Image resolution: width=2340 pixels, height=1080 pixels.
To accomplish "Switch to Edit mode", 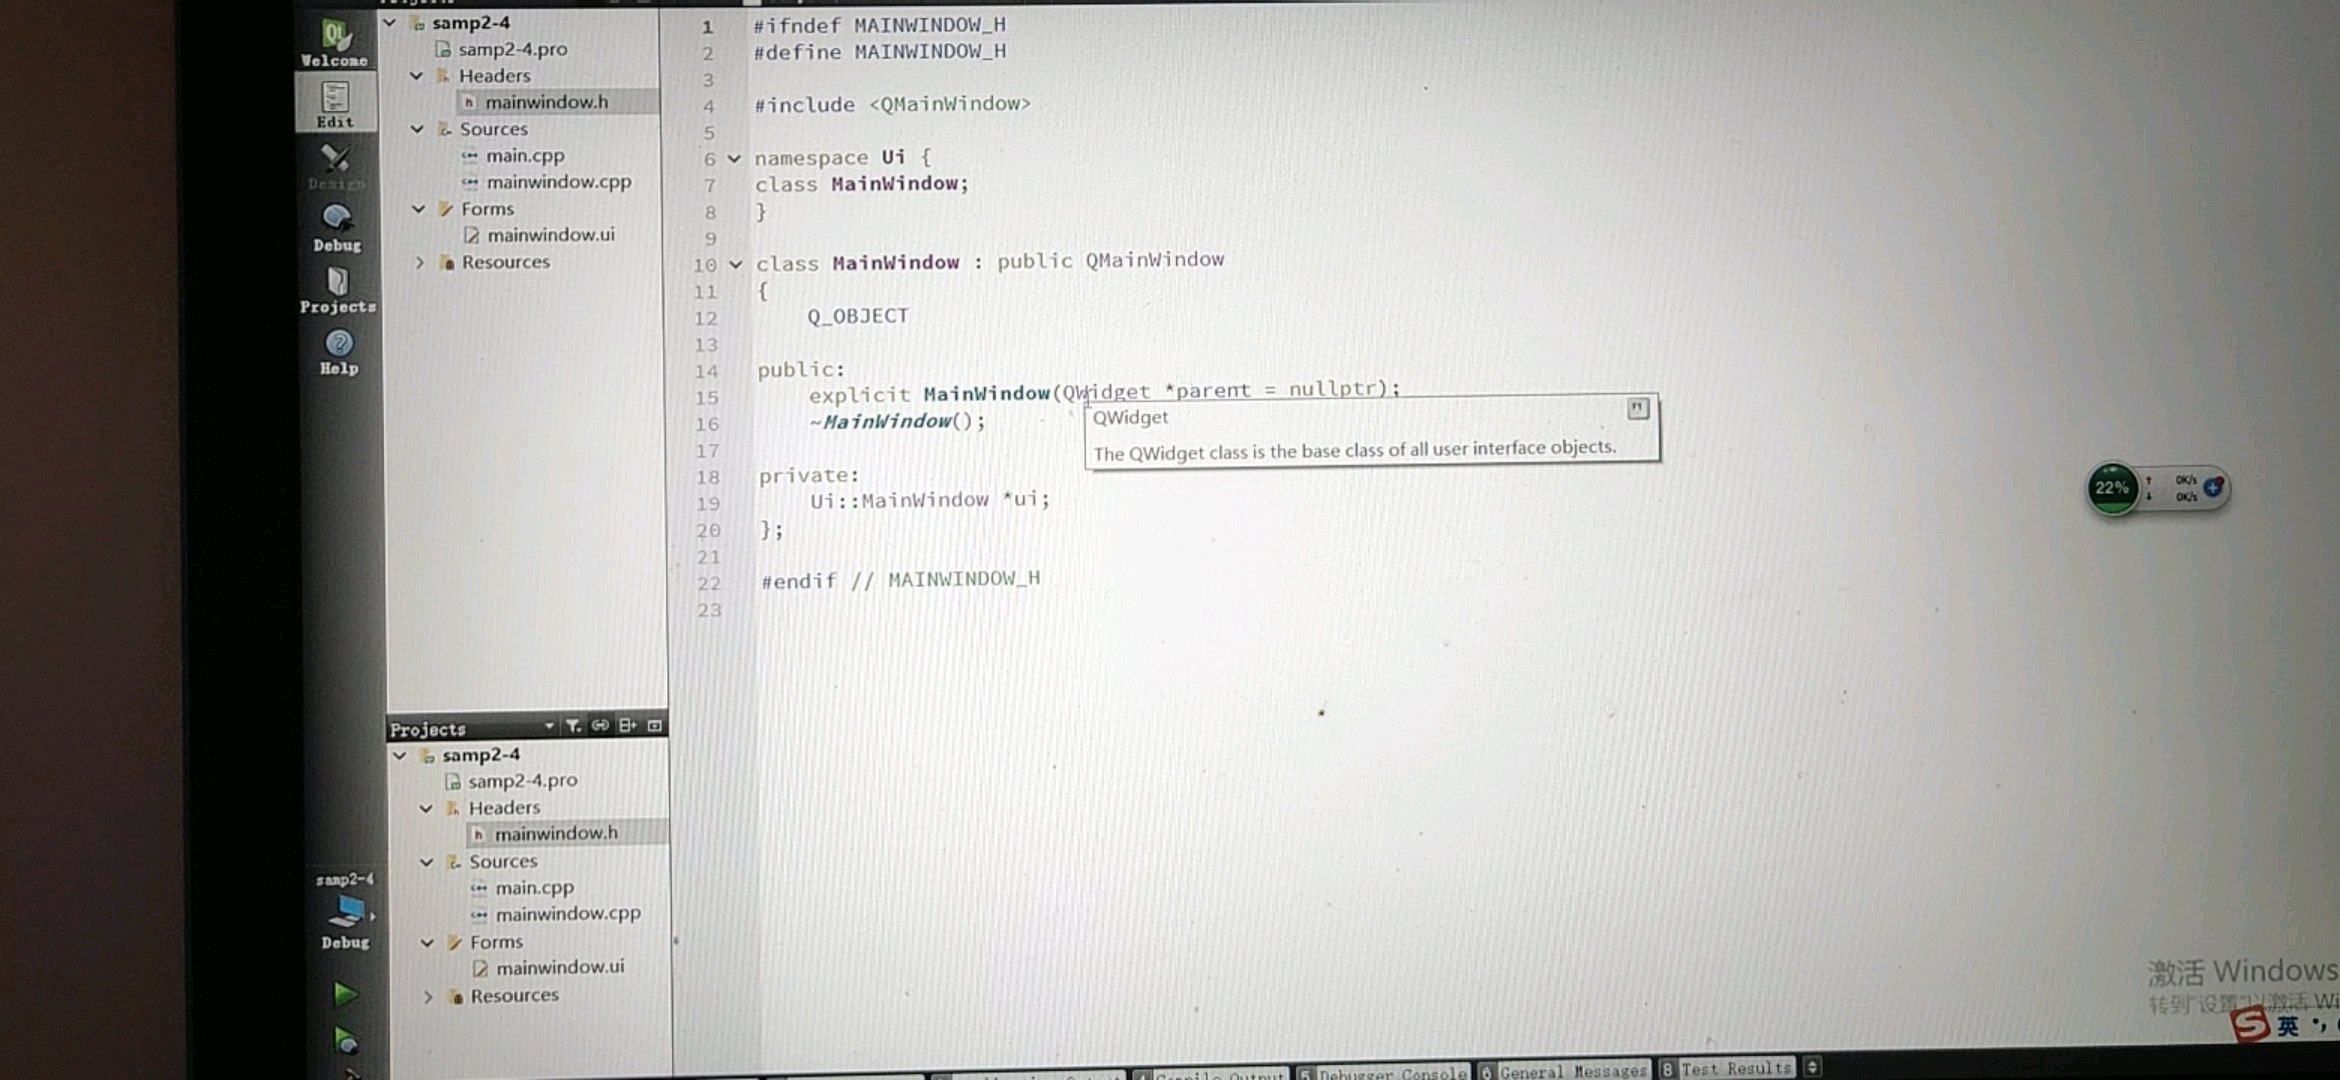I will 335,104.
